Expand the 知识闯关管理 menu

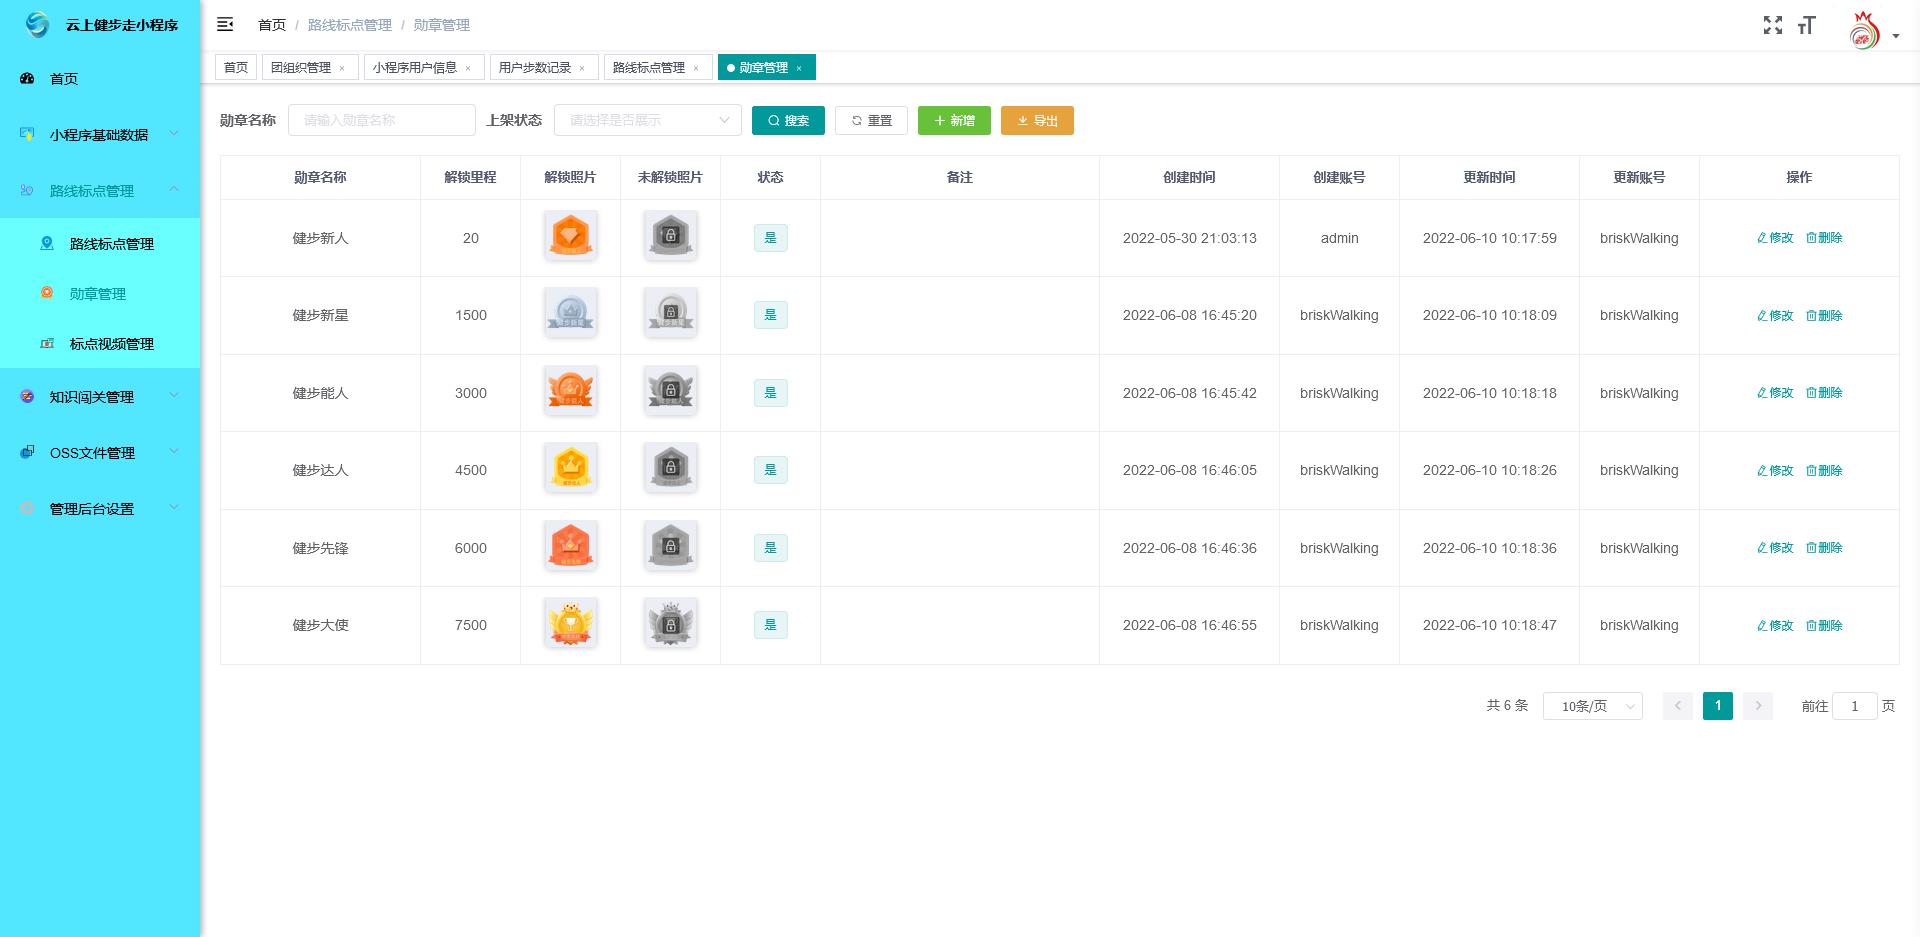point(99,397)
